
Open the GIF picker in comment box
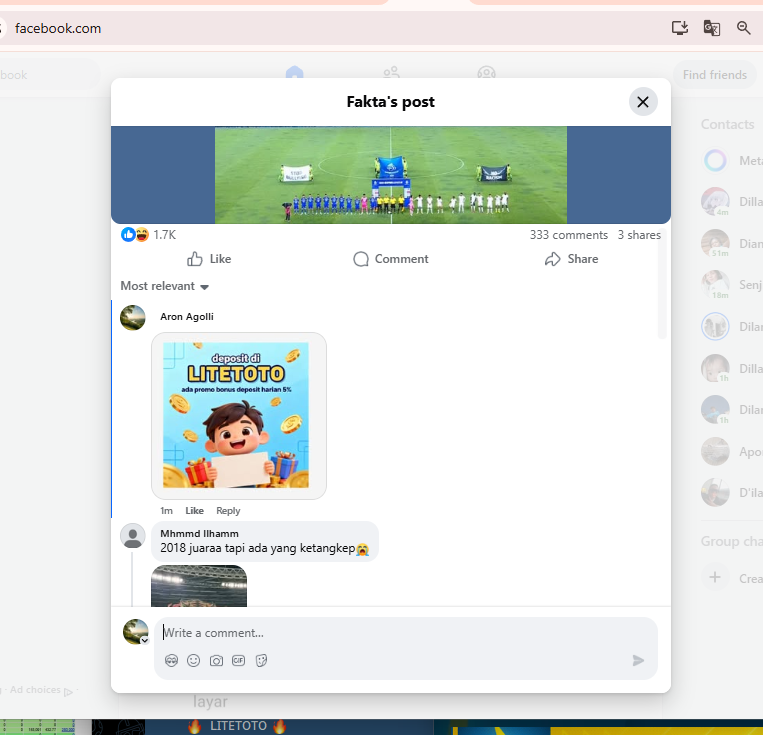pos(238,661)
